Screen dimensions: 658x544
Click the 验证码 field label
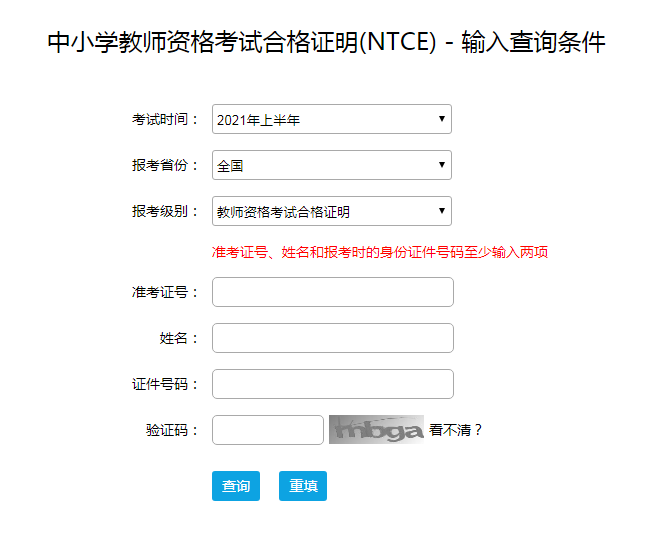[x=172, y=430]
